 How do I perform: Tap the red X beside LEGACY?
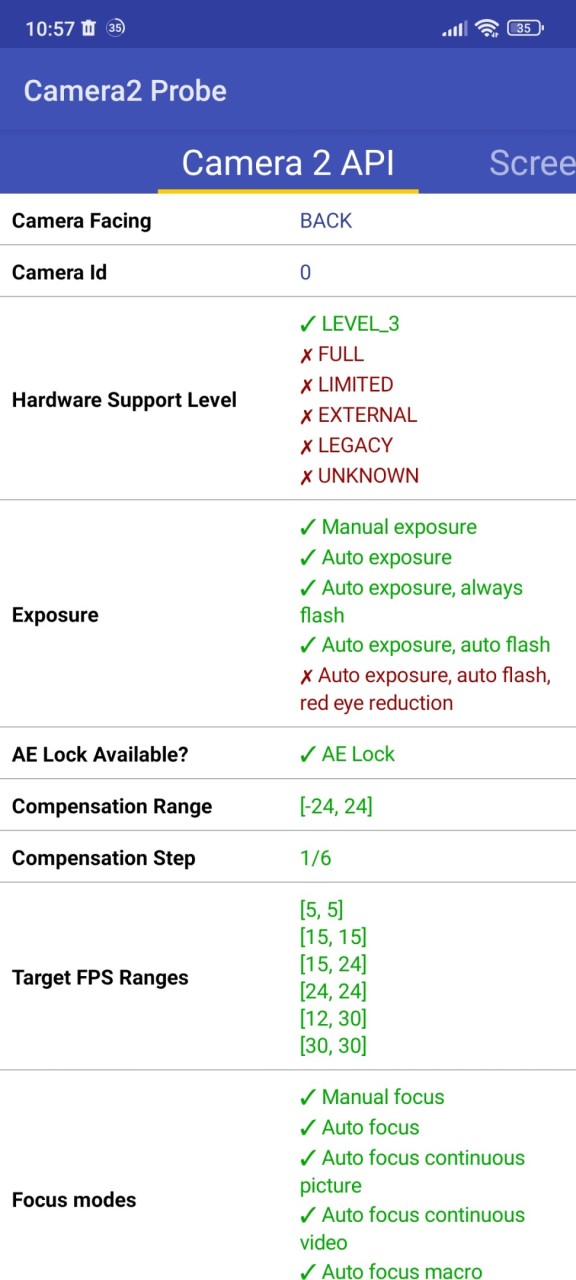coord(306,446)
